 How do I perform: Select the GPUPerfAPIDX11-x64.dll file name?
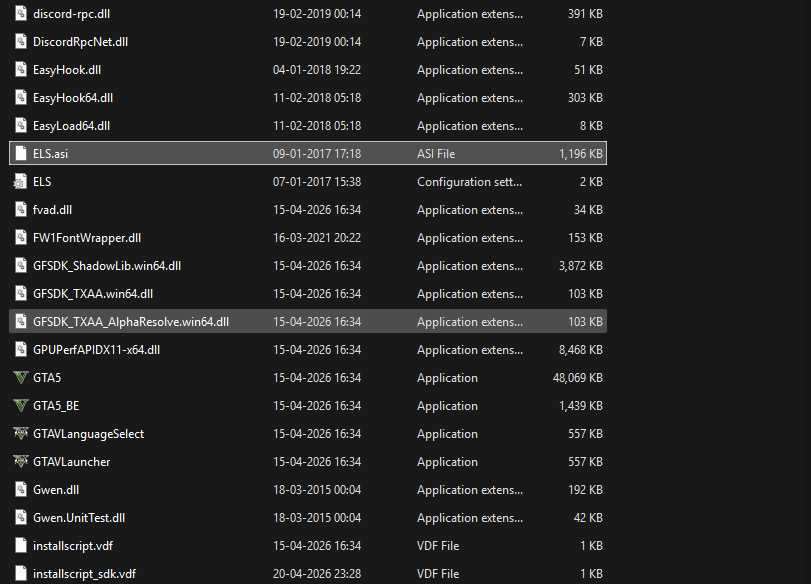pos(96,350)
